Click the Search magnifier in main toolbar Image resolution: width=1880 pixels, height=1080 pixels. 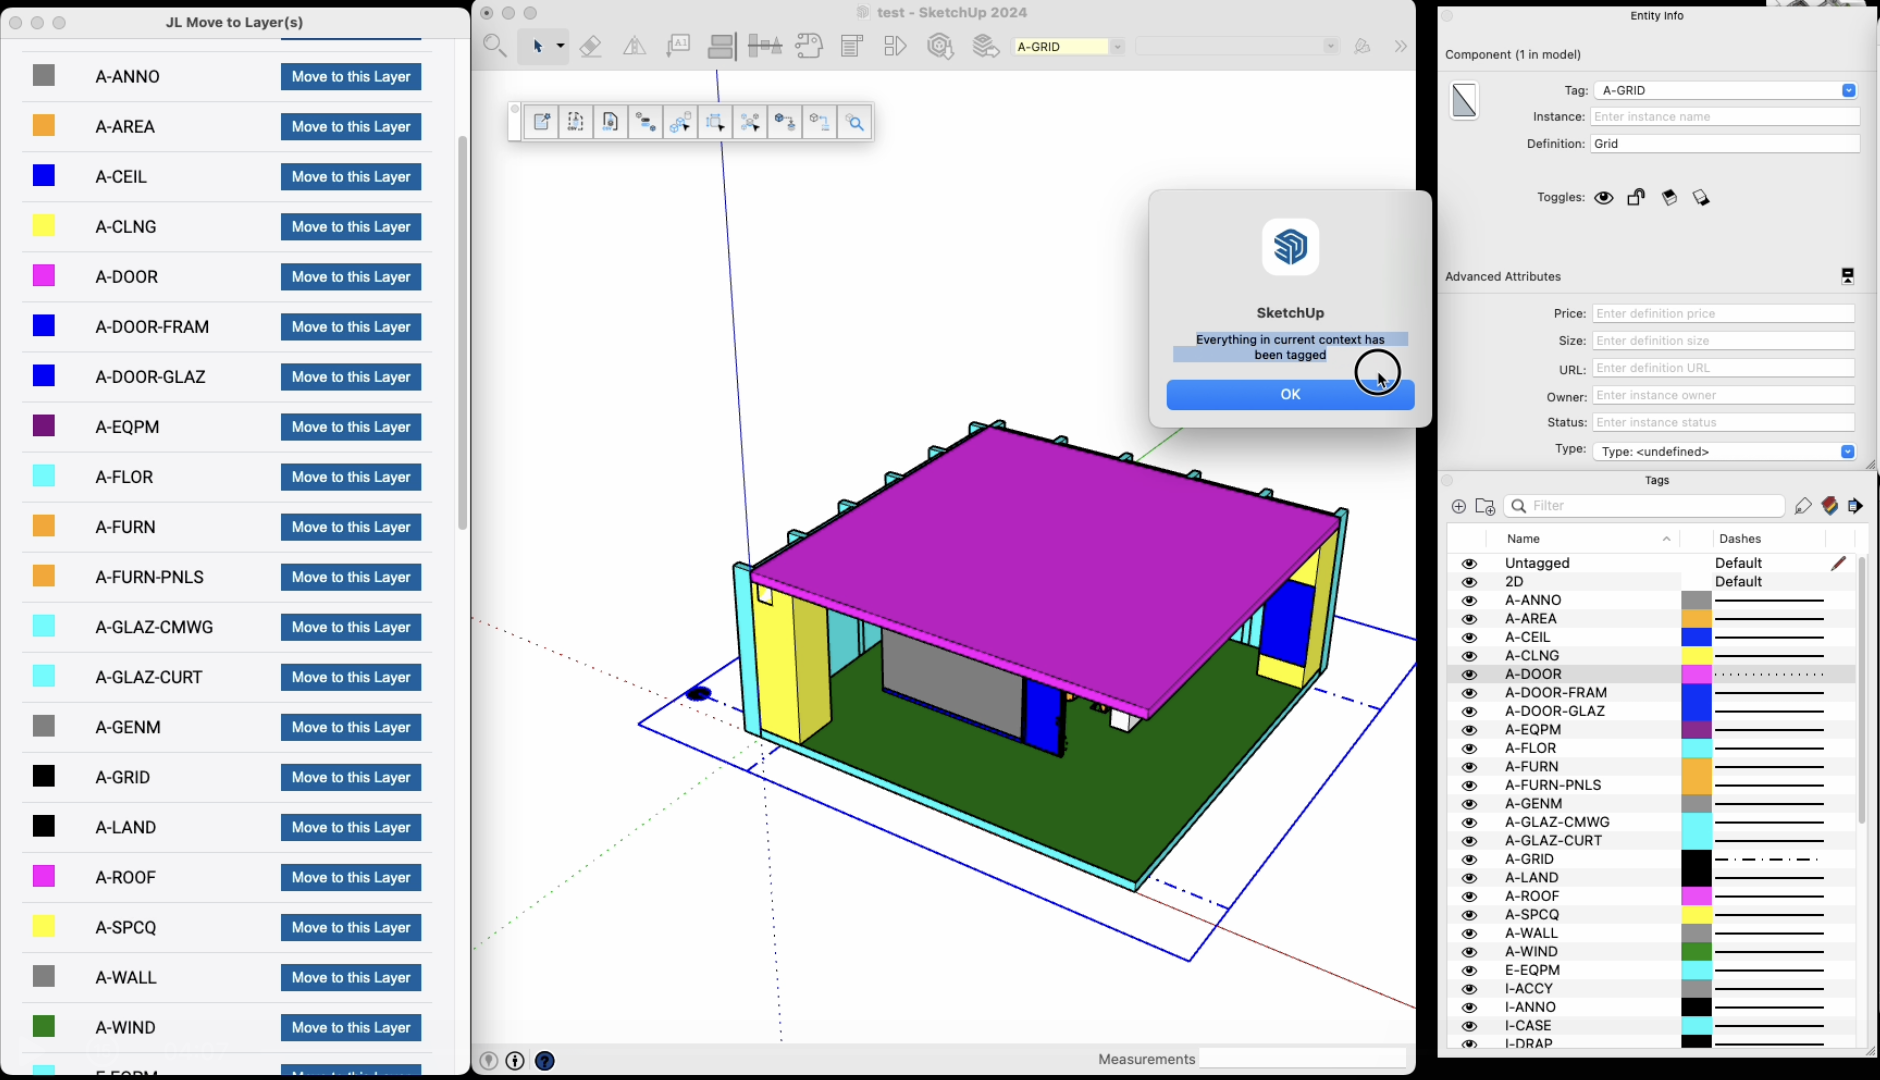pos(494,46)
